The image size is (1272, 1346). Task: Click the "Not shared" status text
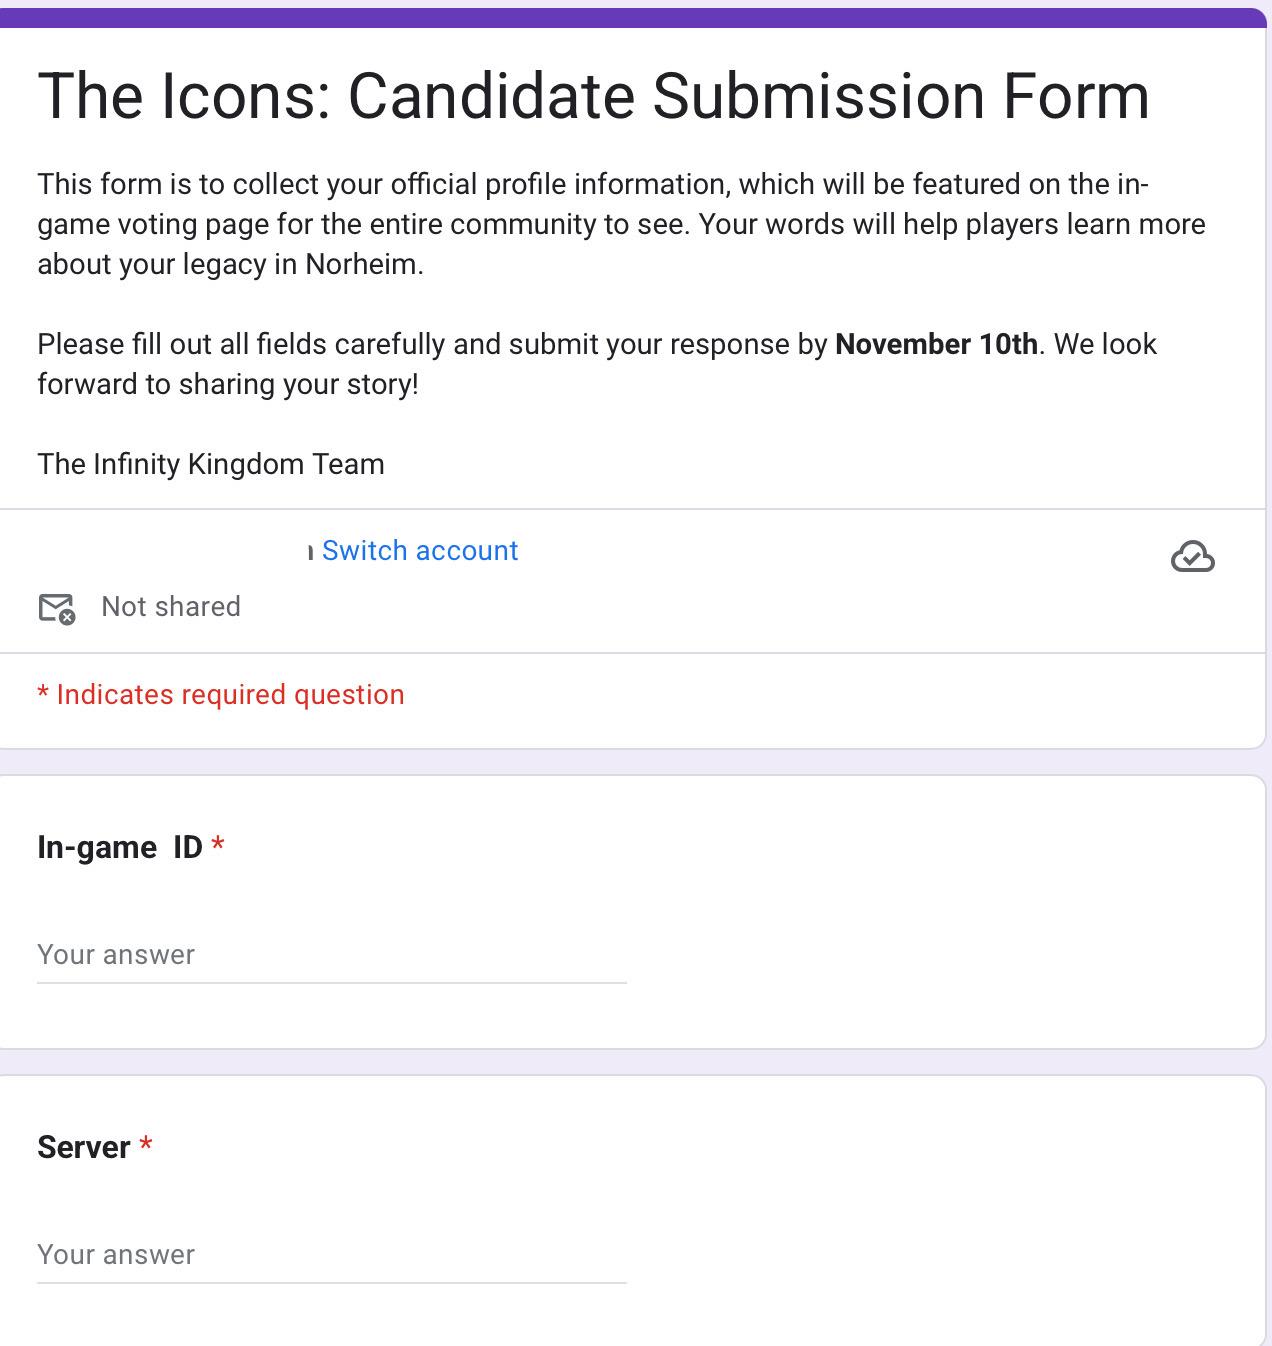[171, 607]
